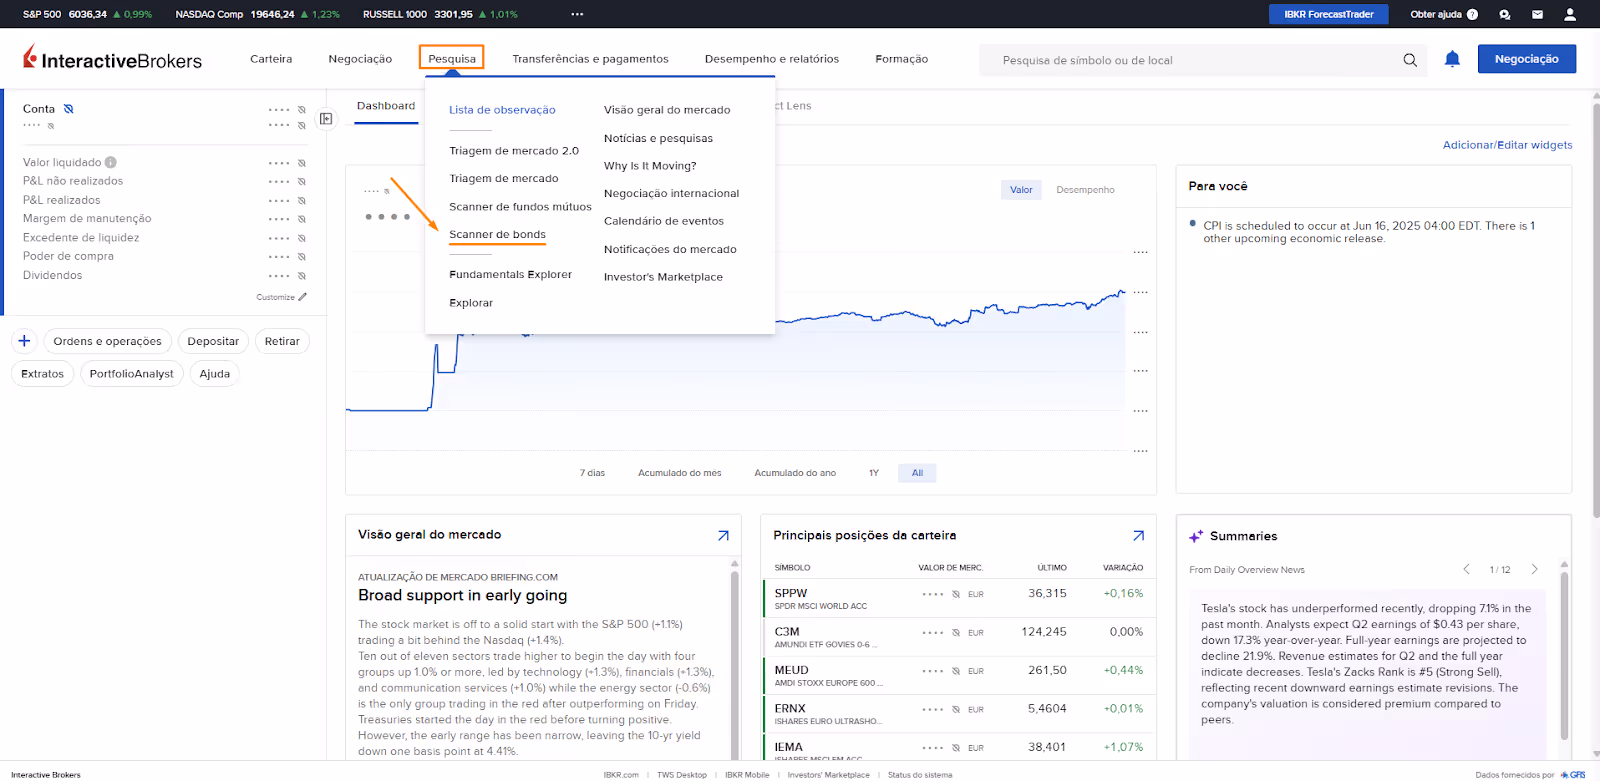Click the search magnifier icon
Viewport: 1600px width, 781px height.
1410,60
